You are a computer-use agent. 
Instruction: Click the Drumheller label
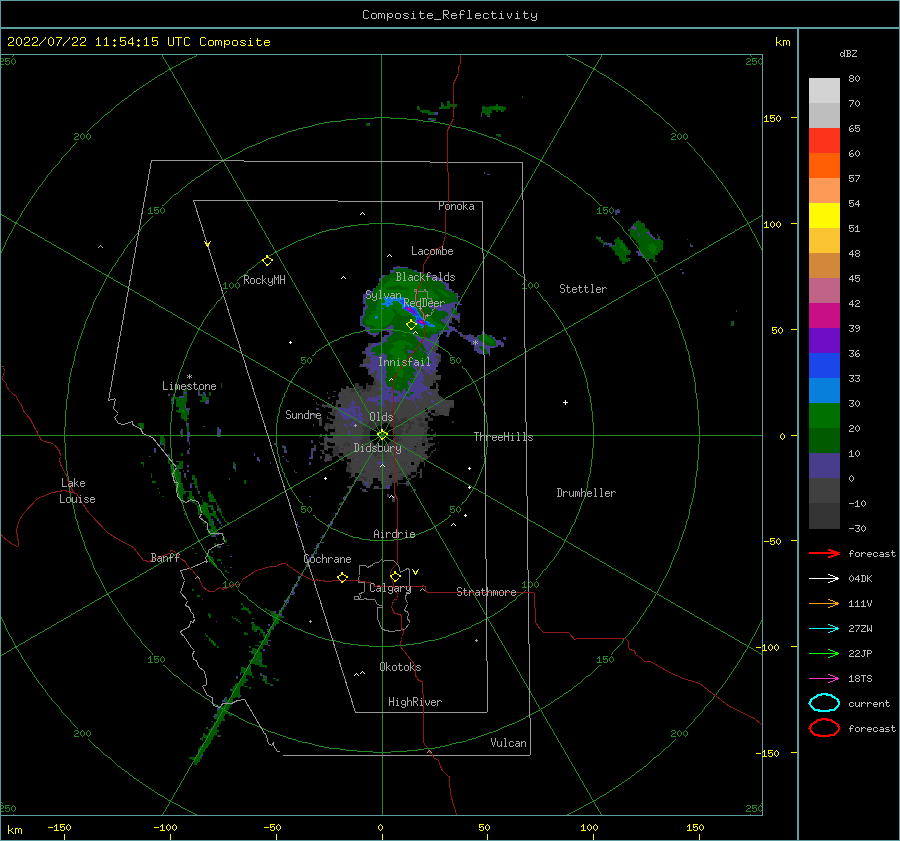click(586, 493)
